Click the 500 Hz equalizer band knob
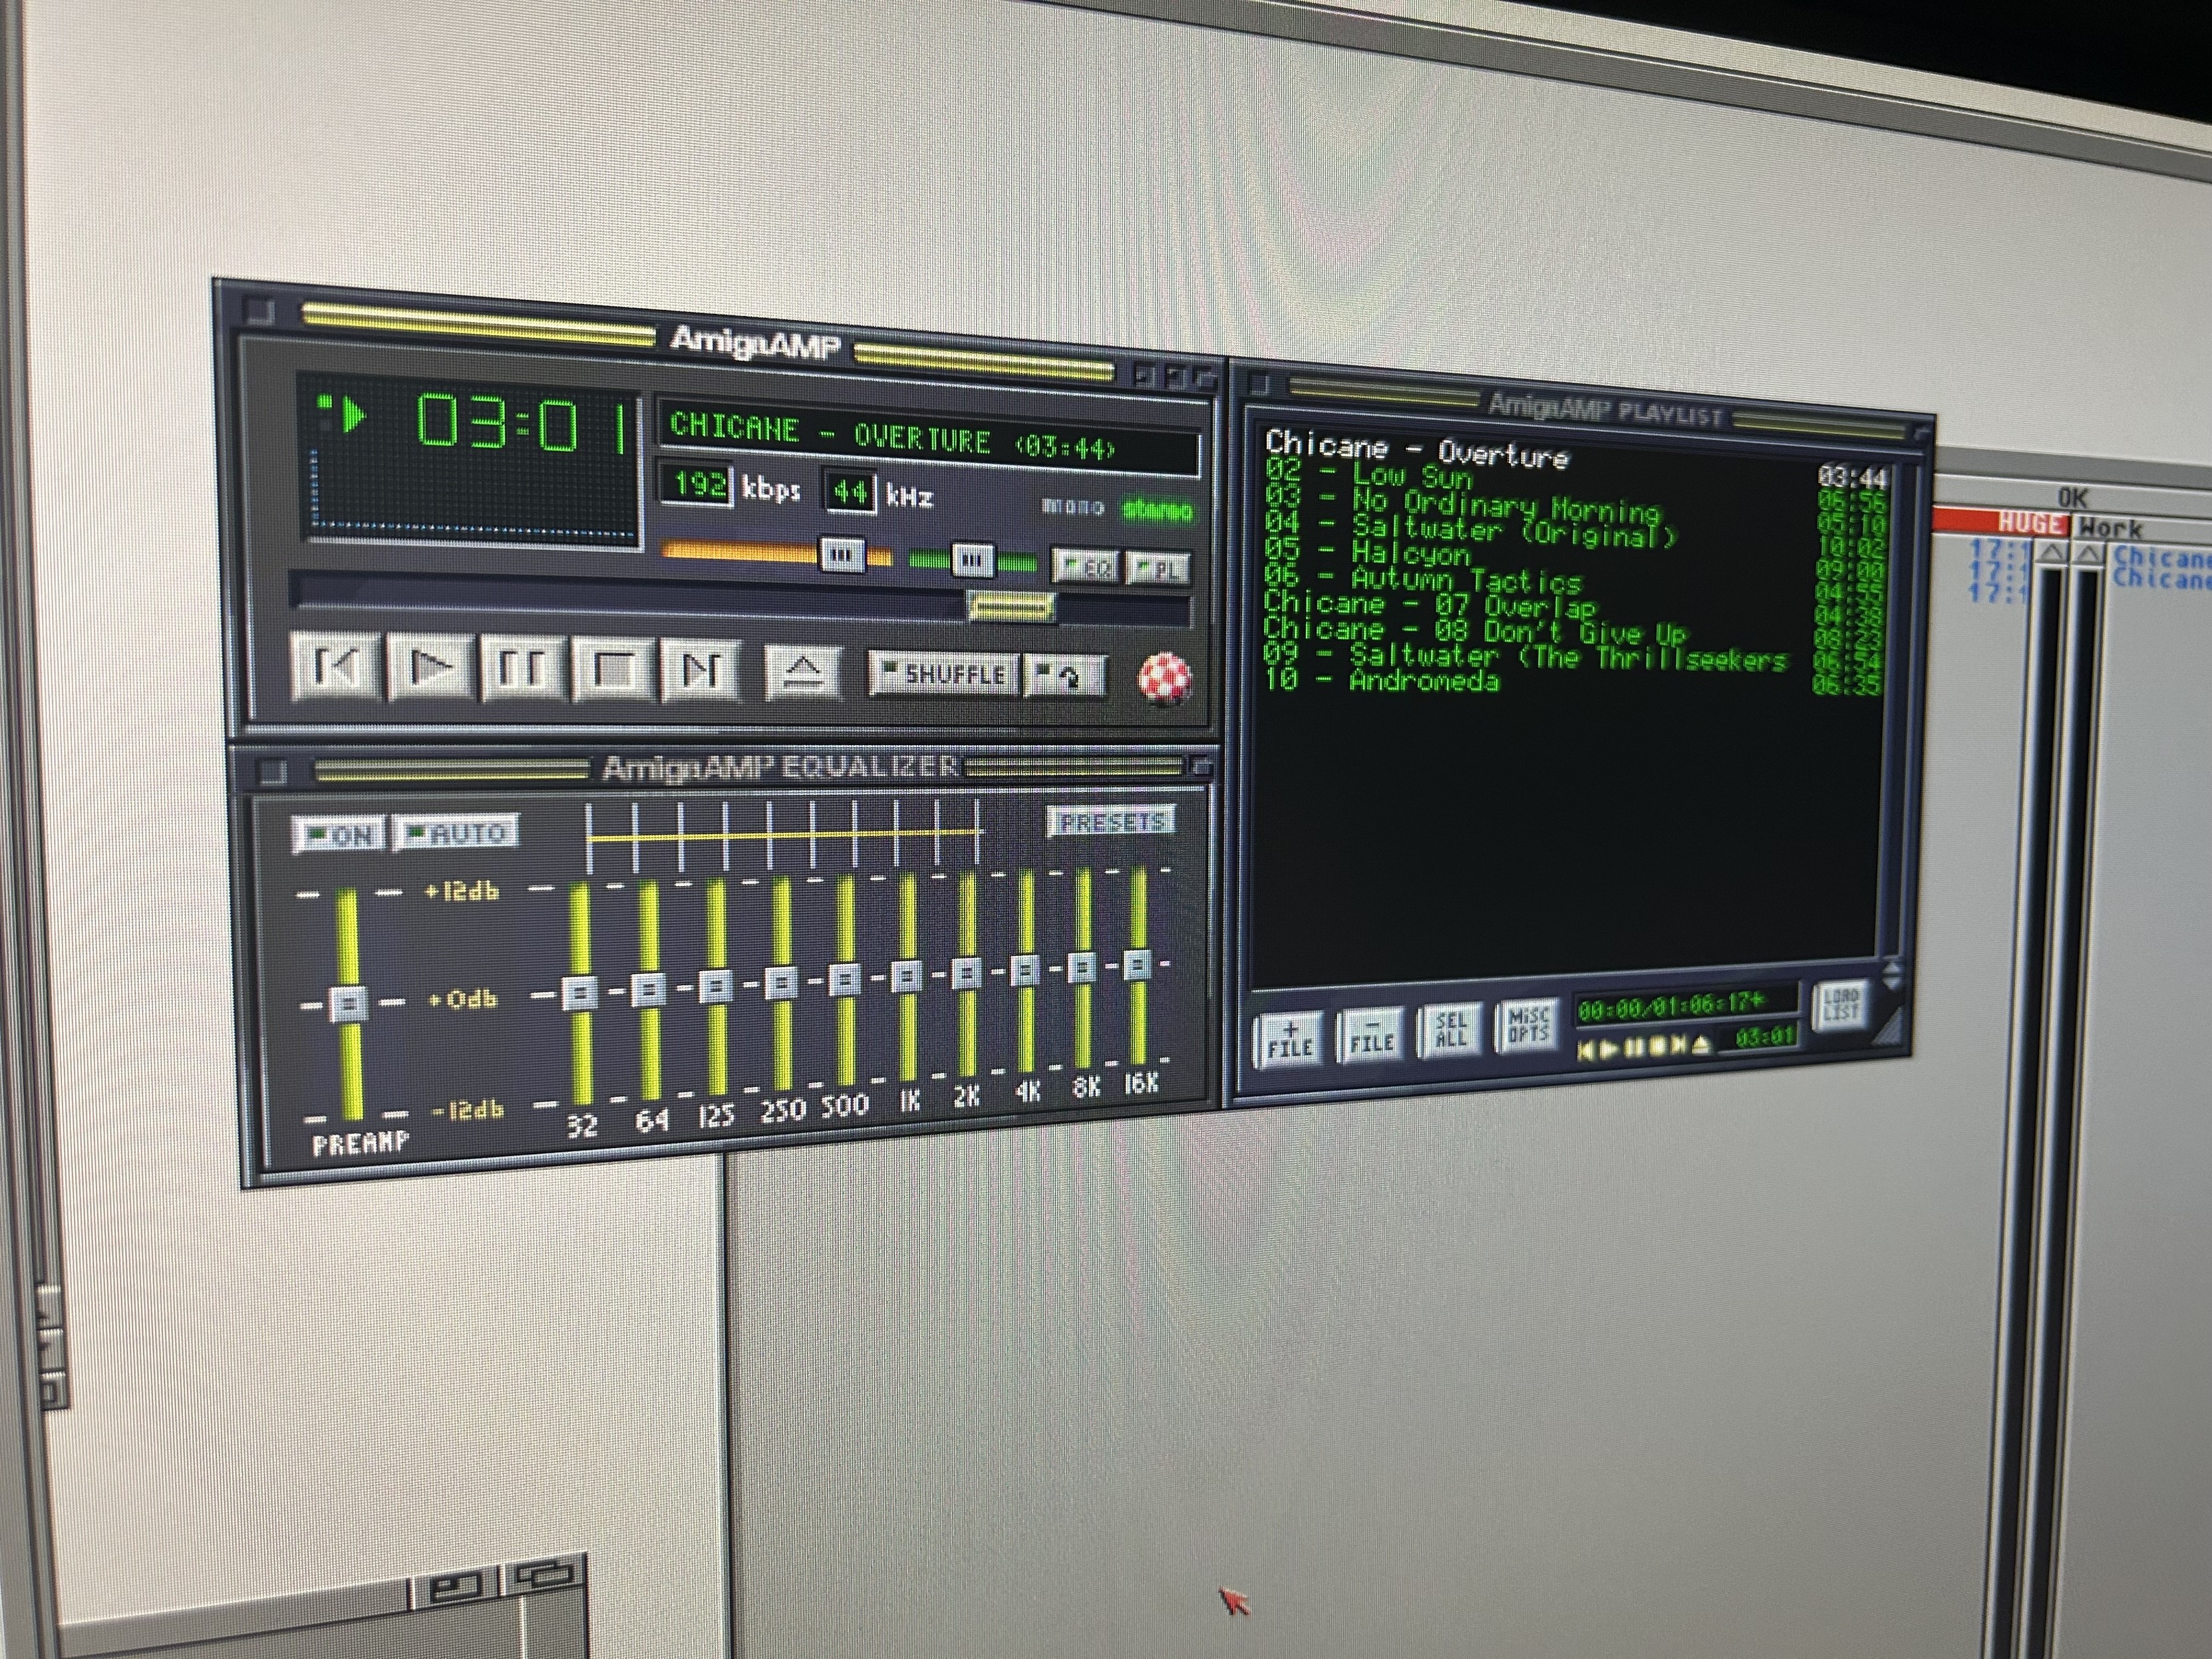 pos(845,980)
